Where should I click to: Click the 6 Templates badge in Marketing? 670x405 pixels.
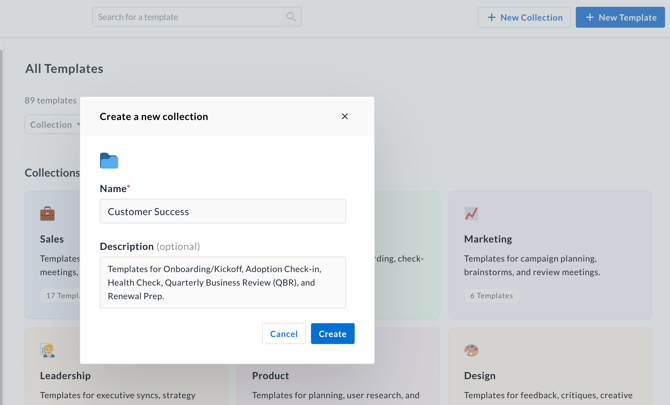(x=491, y=296)
